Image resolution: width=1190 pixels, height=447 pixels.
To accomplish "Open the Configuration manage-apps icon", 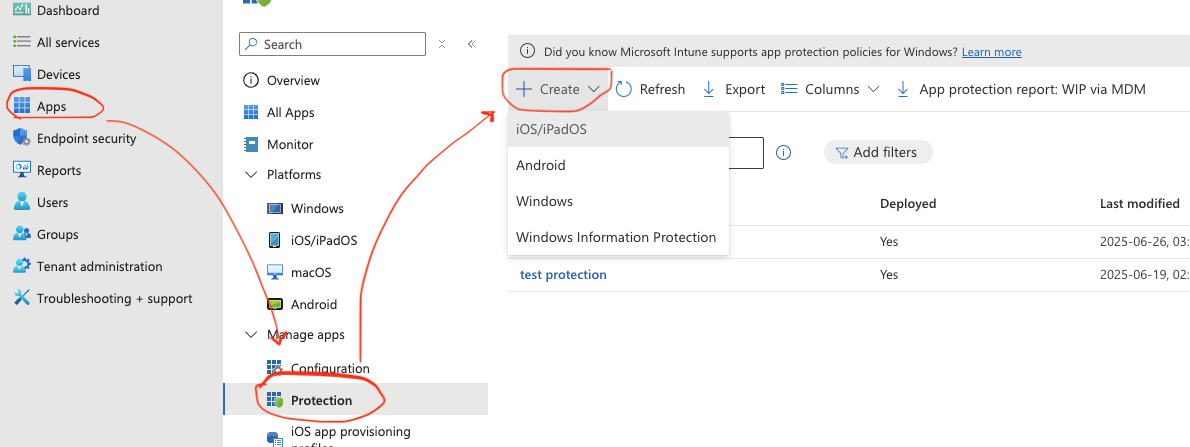I will pos(275,368).
